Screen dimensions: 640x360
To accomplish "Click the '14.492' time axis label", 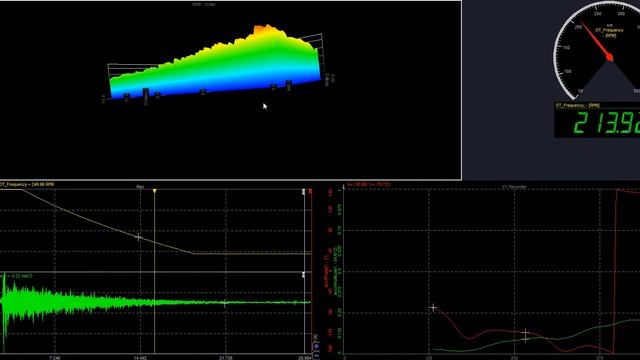I will point(140,358).
